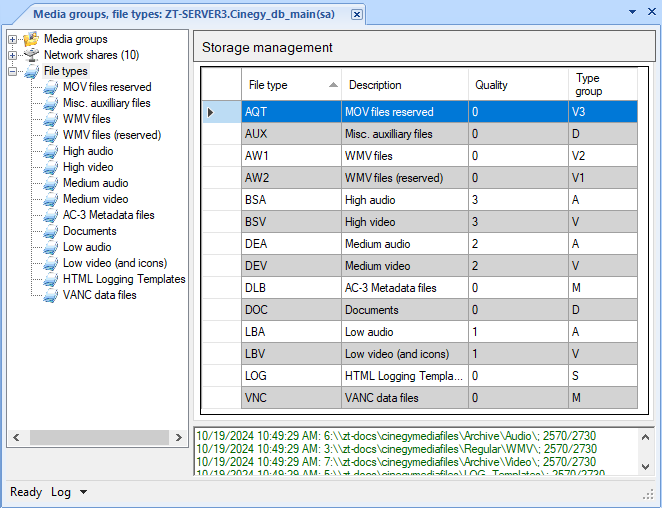Sort table by Quality column header
This screenshot has width=662, height=508.
point(517,85)
